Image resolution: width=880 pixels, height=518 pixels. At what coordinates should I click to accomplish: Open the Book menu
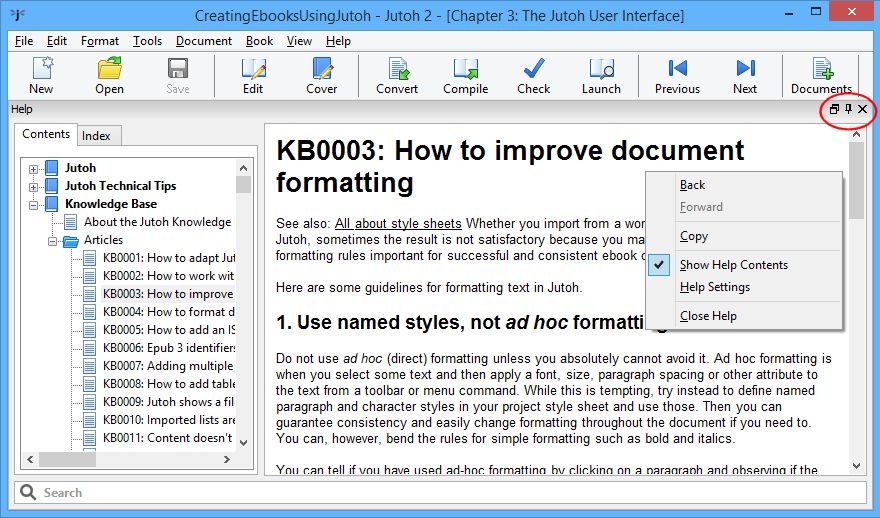click(x=259, y=41)
